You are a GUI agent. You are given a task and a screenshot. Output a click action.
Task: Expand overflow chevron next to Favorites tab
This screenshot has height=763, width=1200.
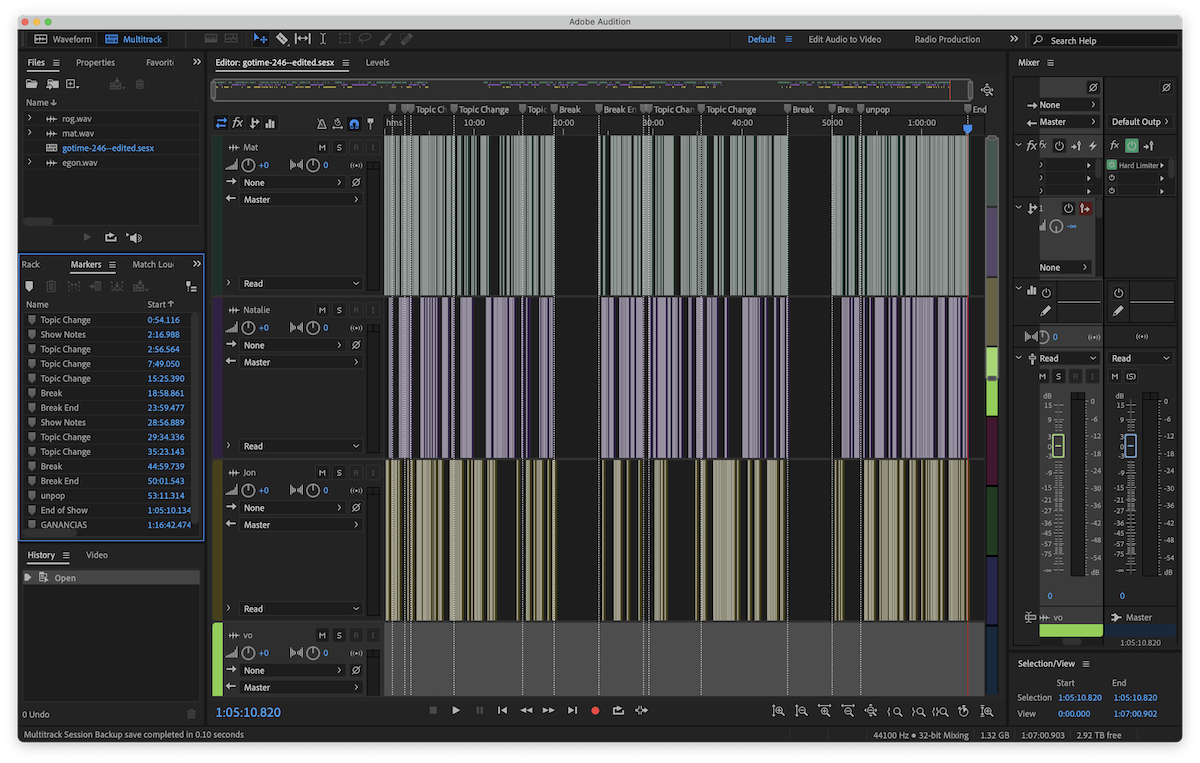click(196, 62)
